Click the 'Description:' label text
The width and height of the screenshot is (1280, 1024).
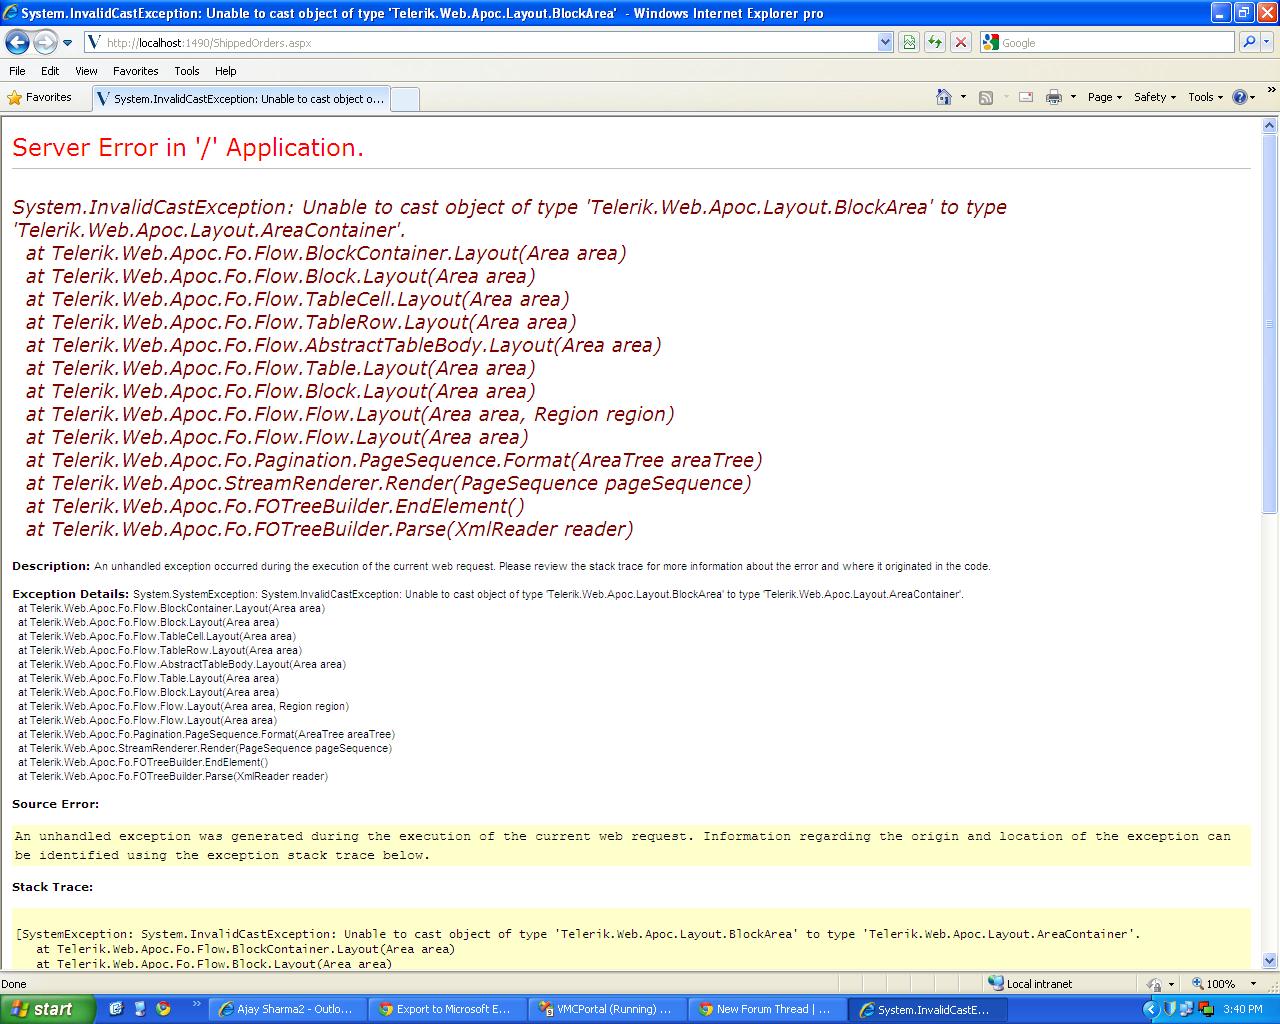click(x=51, y=566)
